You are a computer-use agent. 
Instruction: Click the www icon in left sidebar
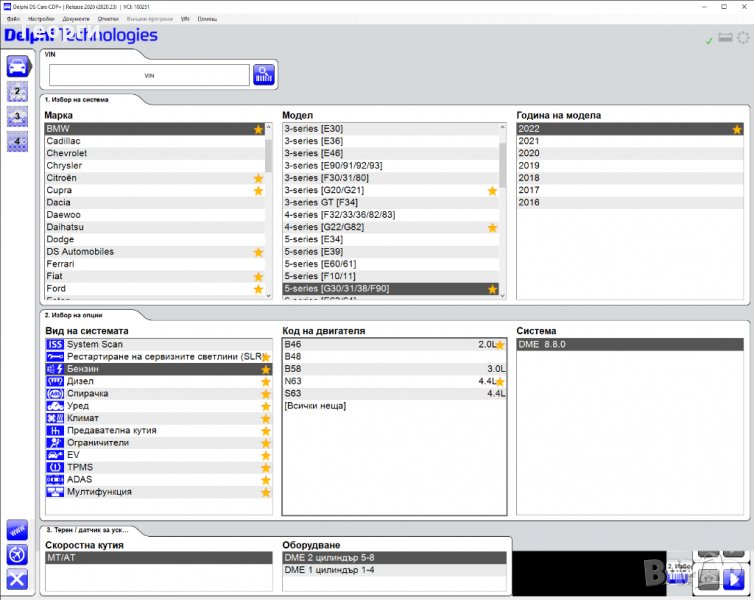[x=17, y=529]
